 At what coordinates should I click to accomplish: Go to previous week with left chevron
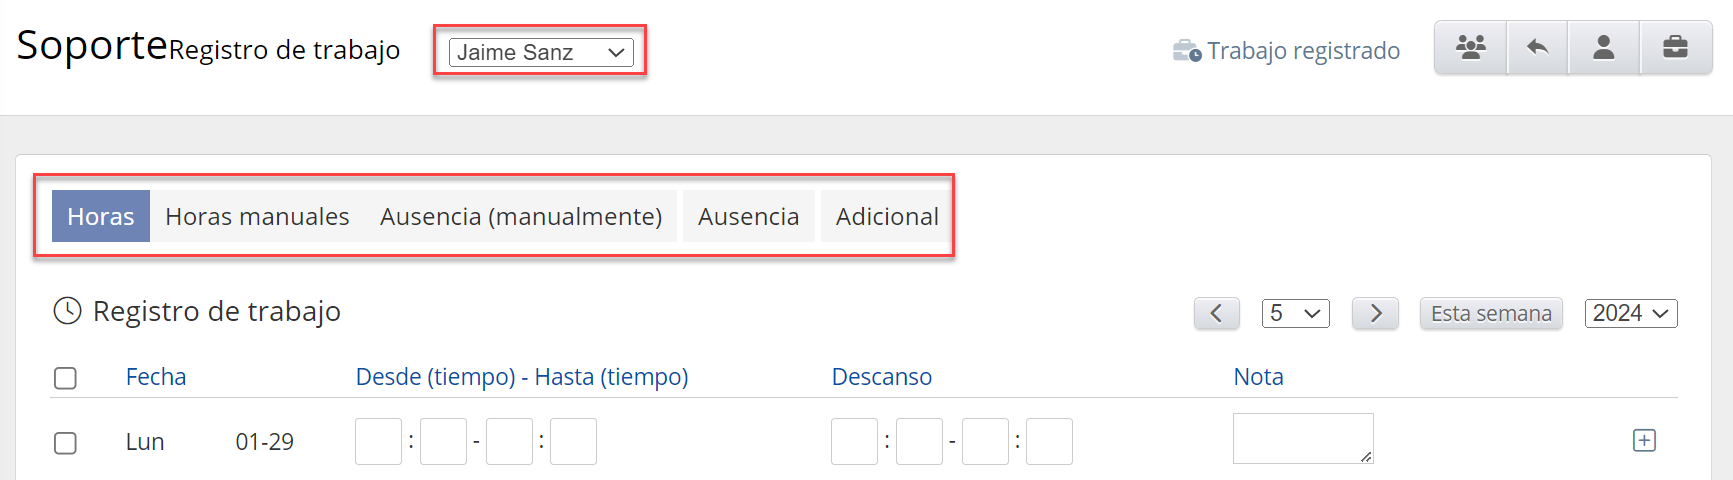1216,313
